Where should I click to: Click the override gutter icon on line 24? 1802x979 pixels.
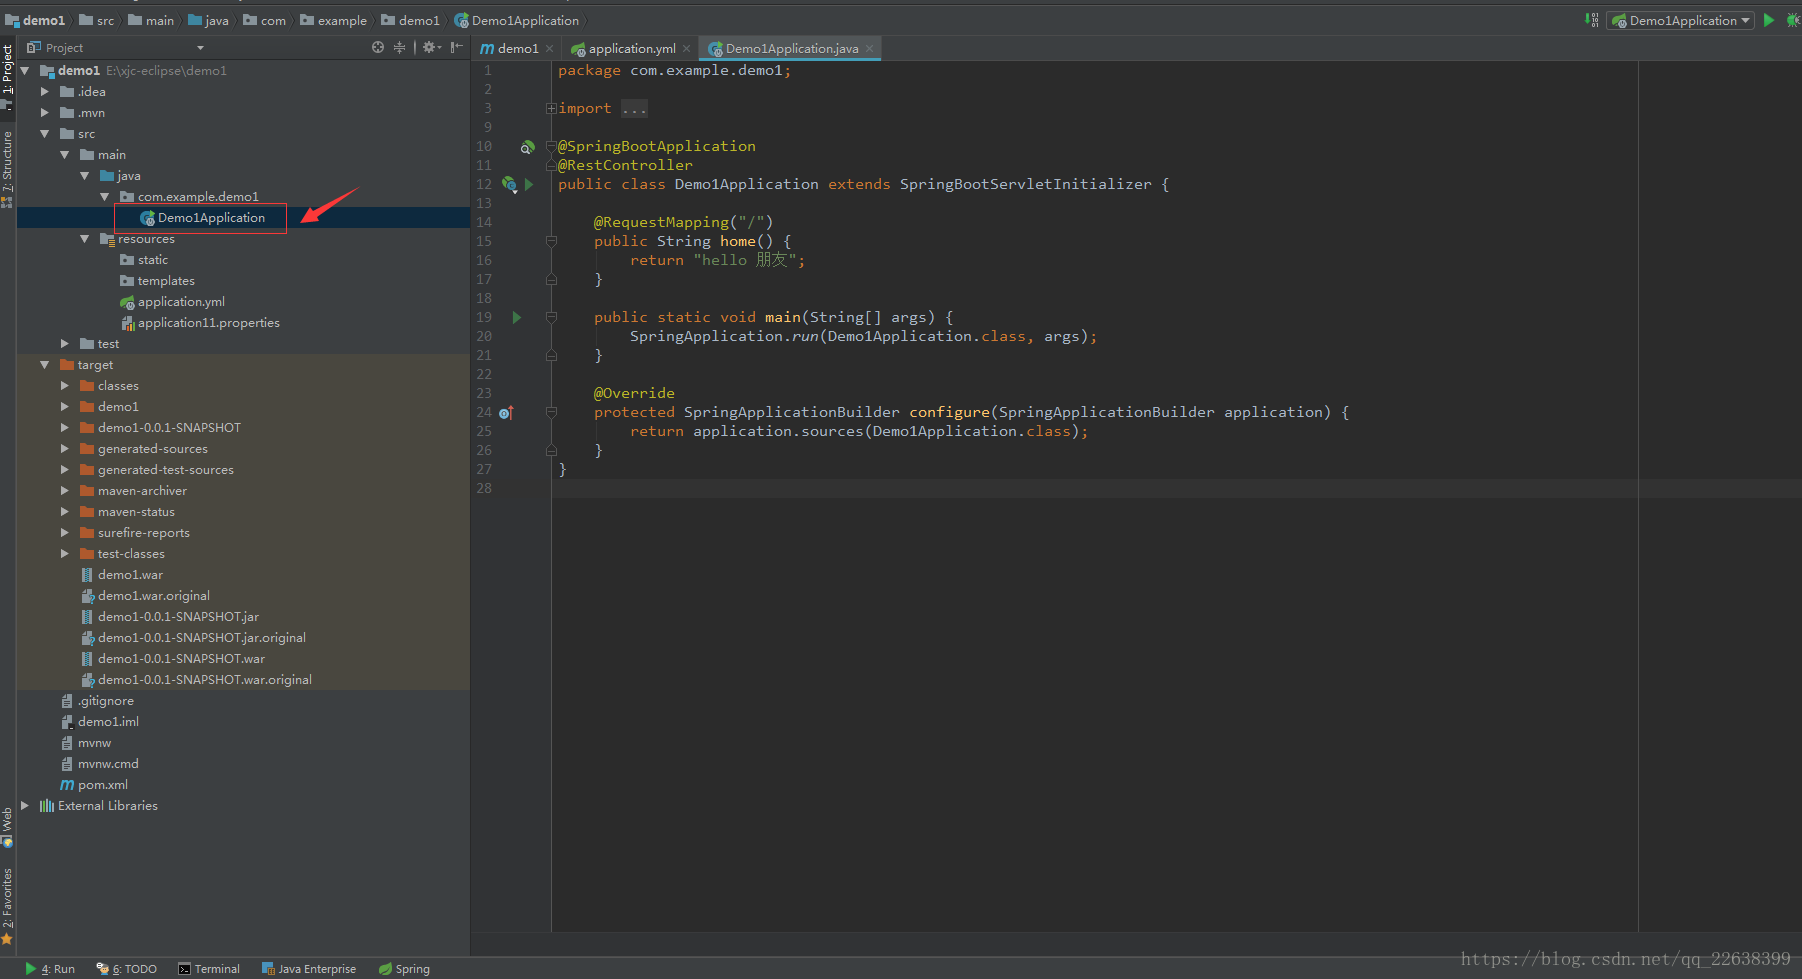[x=506, y=412]
